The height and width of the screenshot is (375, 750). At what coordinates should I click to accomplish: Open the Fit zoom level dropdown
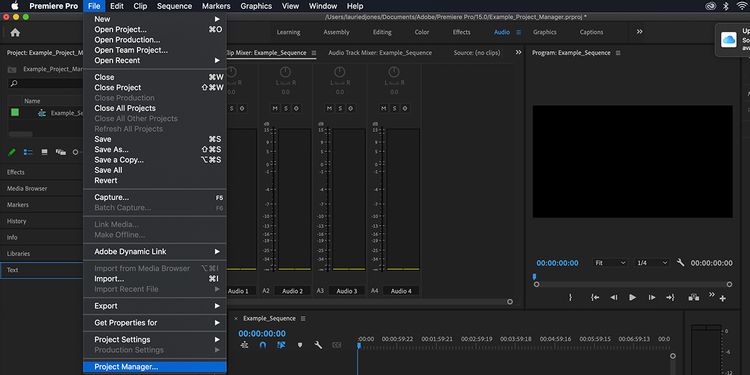click(x=610, y=263)
